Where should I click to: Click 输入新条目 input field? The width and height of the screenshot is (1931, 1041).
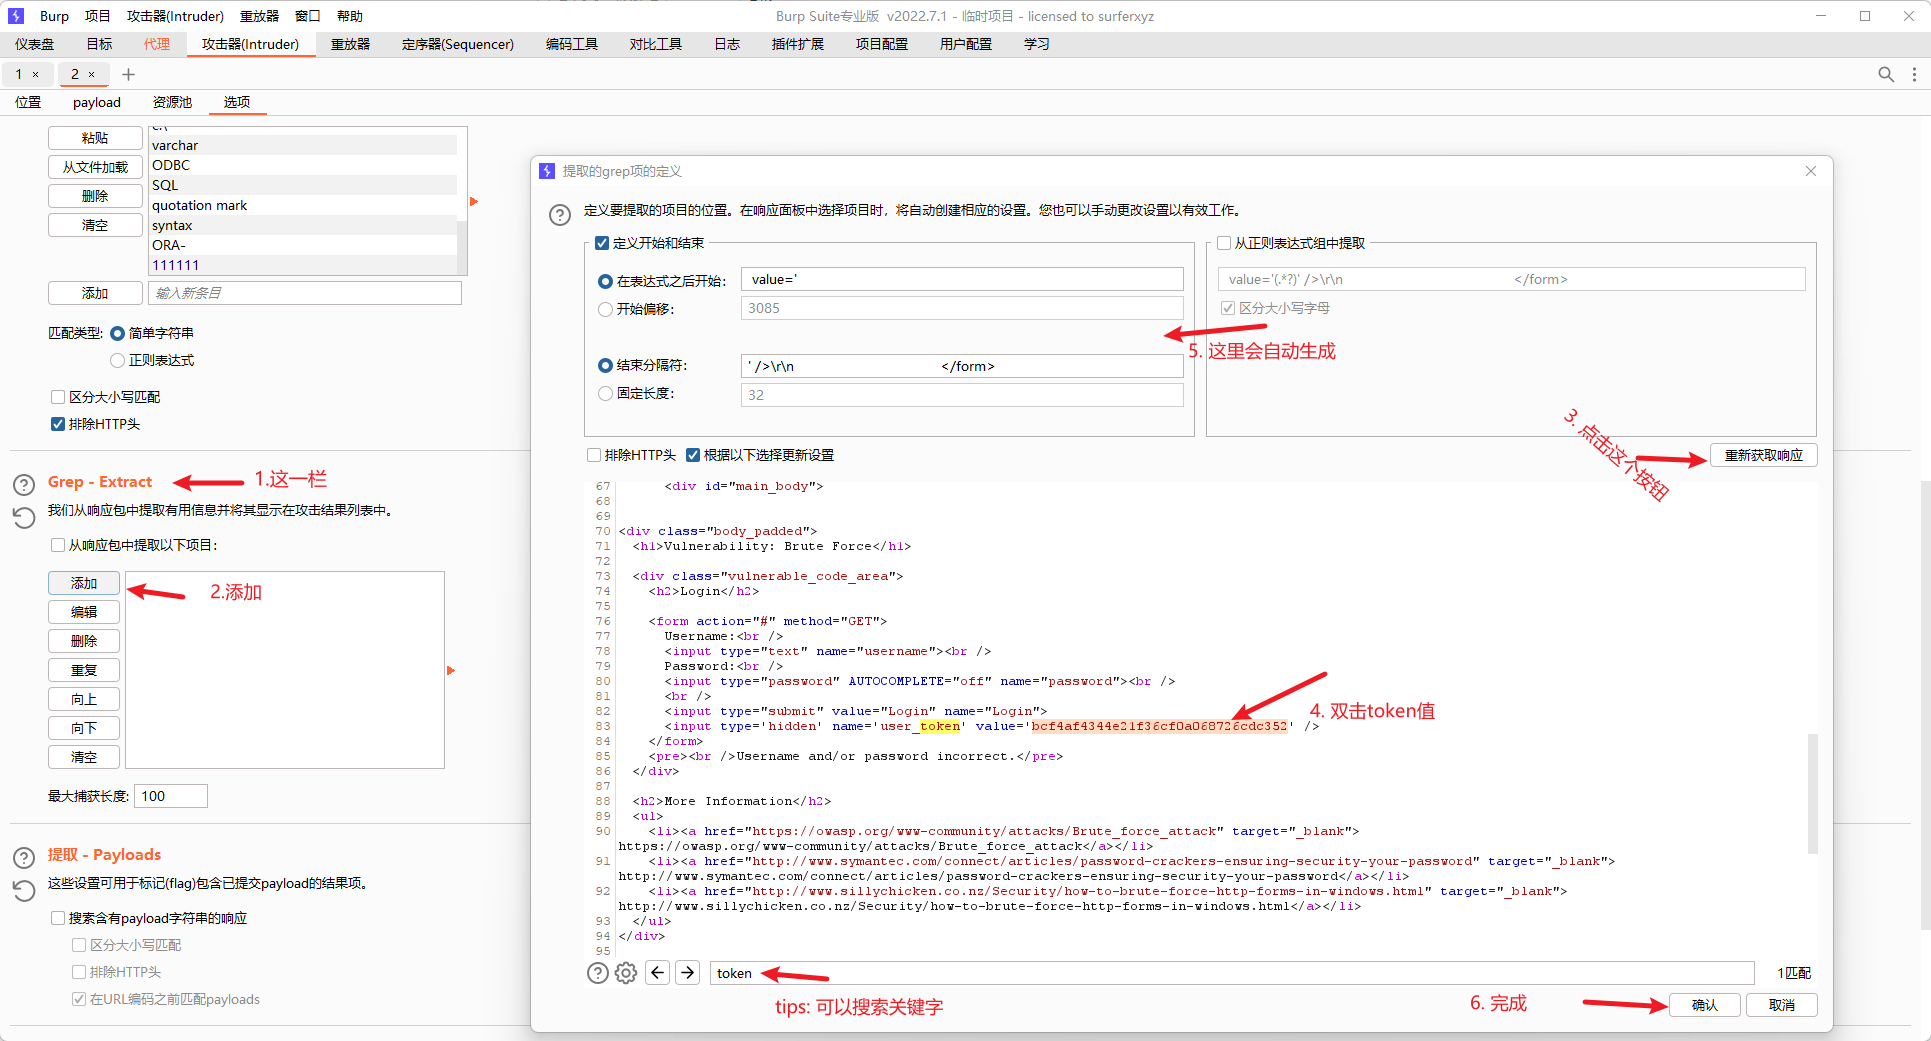[305, 293]
